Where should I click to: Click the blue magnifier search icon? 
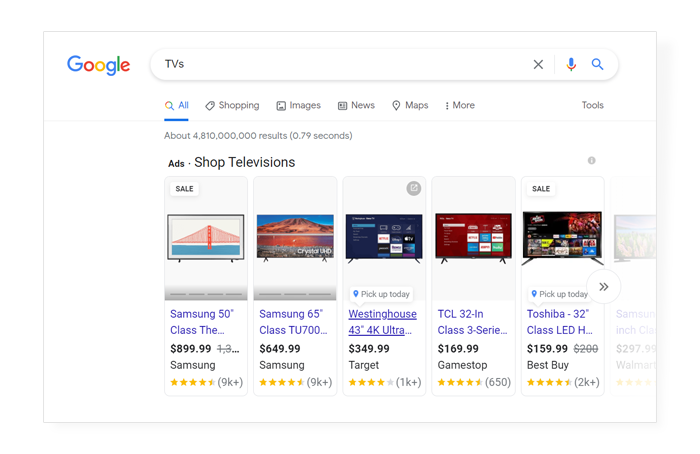597,64
